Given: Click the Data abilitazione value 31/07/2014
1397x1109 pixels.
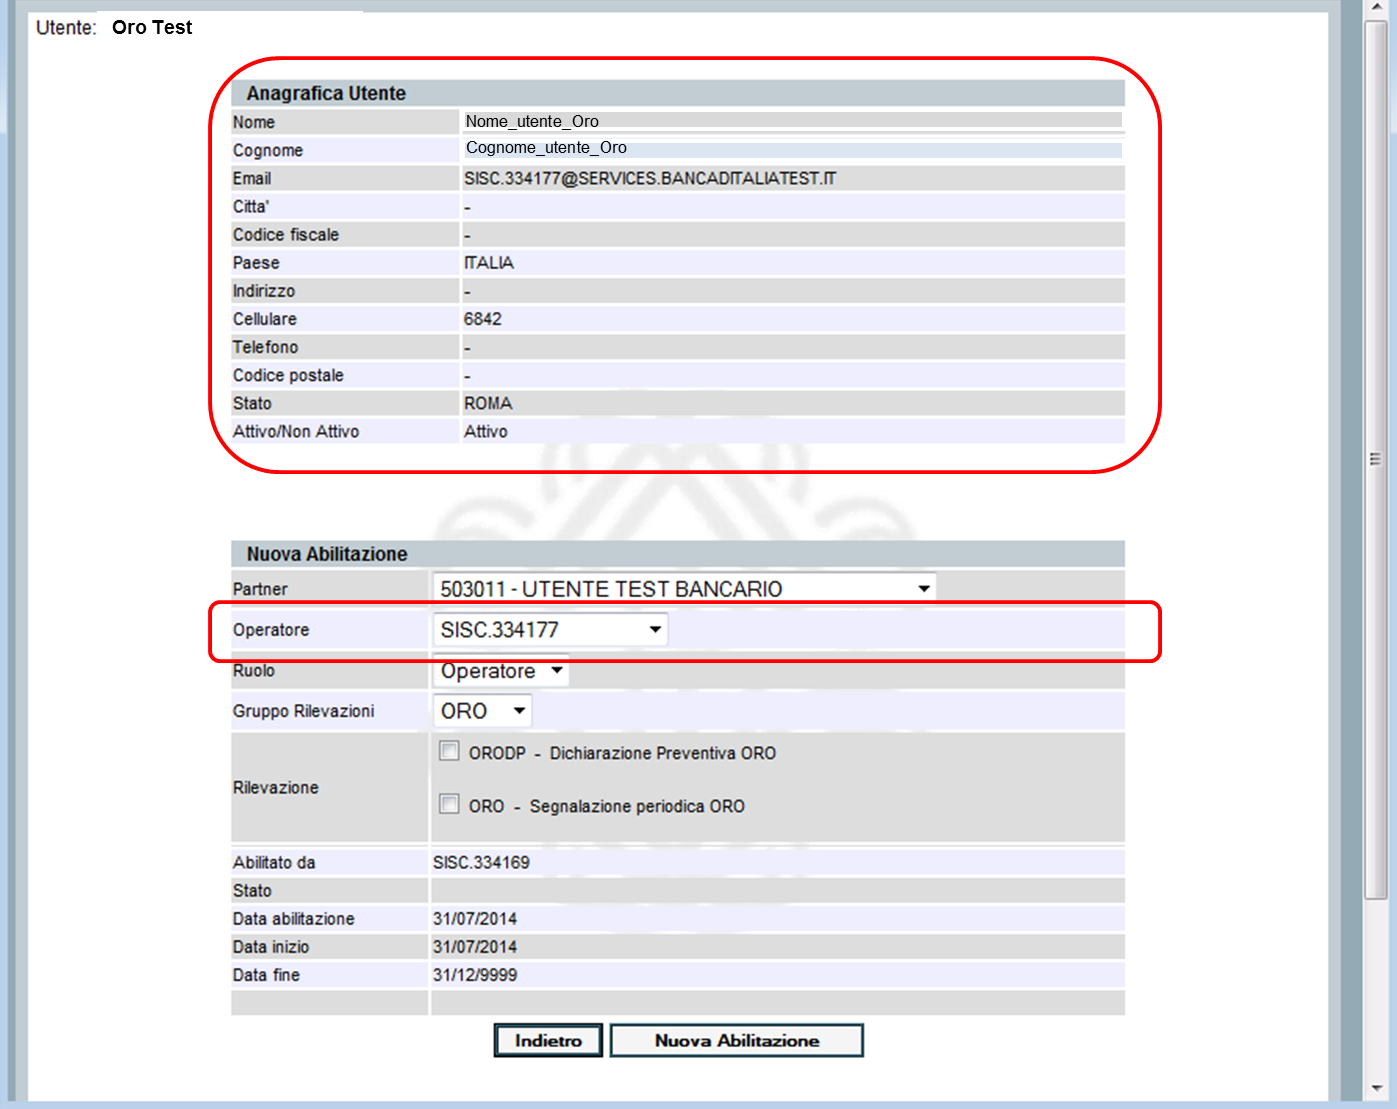Looking at the screenshot, I should 475,919.
